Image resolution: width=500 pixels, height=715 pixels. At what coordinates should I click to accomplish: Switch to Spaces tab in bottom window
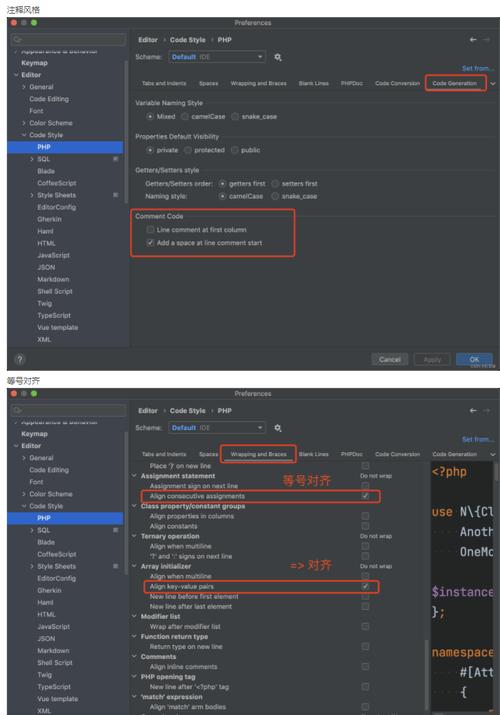[x=208, y=454]
